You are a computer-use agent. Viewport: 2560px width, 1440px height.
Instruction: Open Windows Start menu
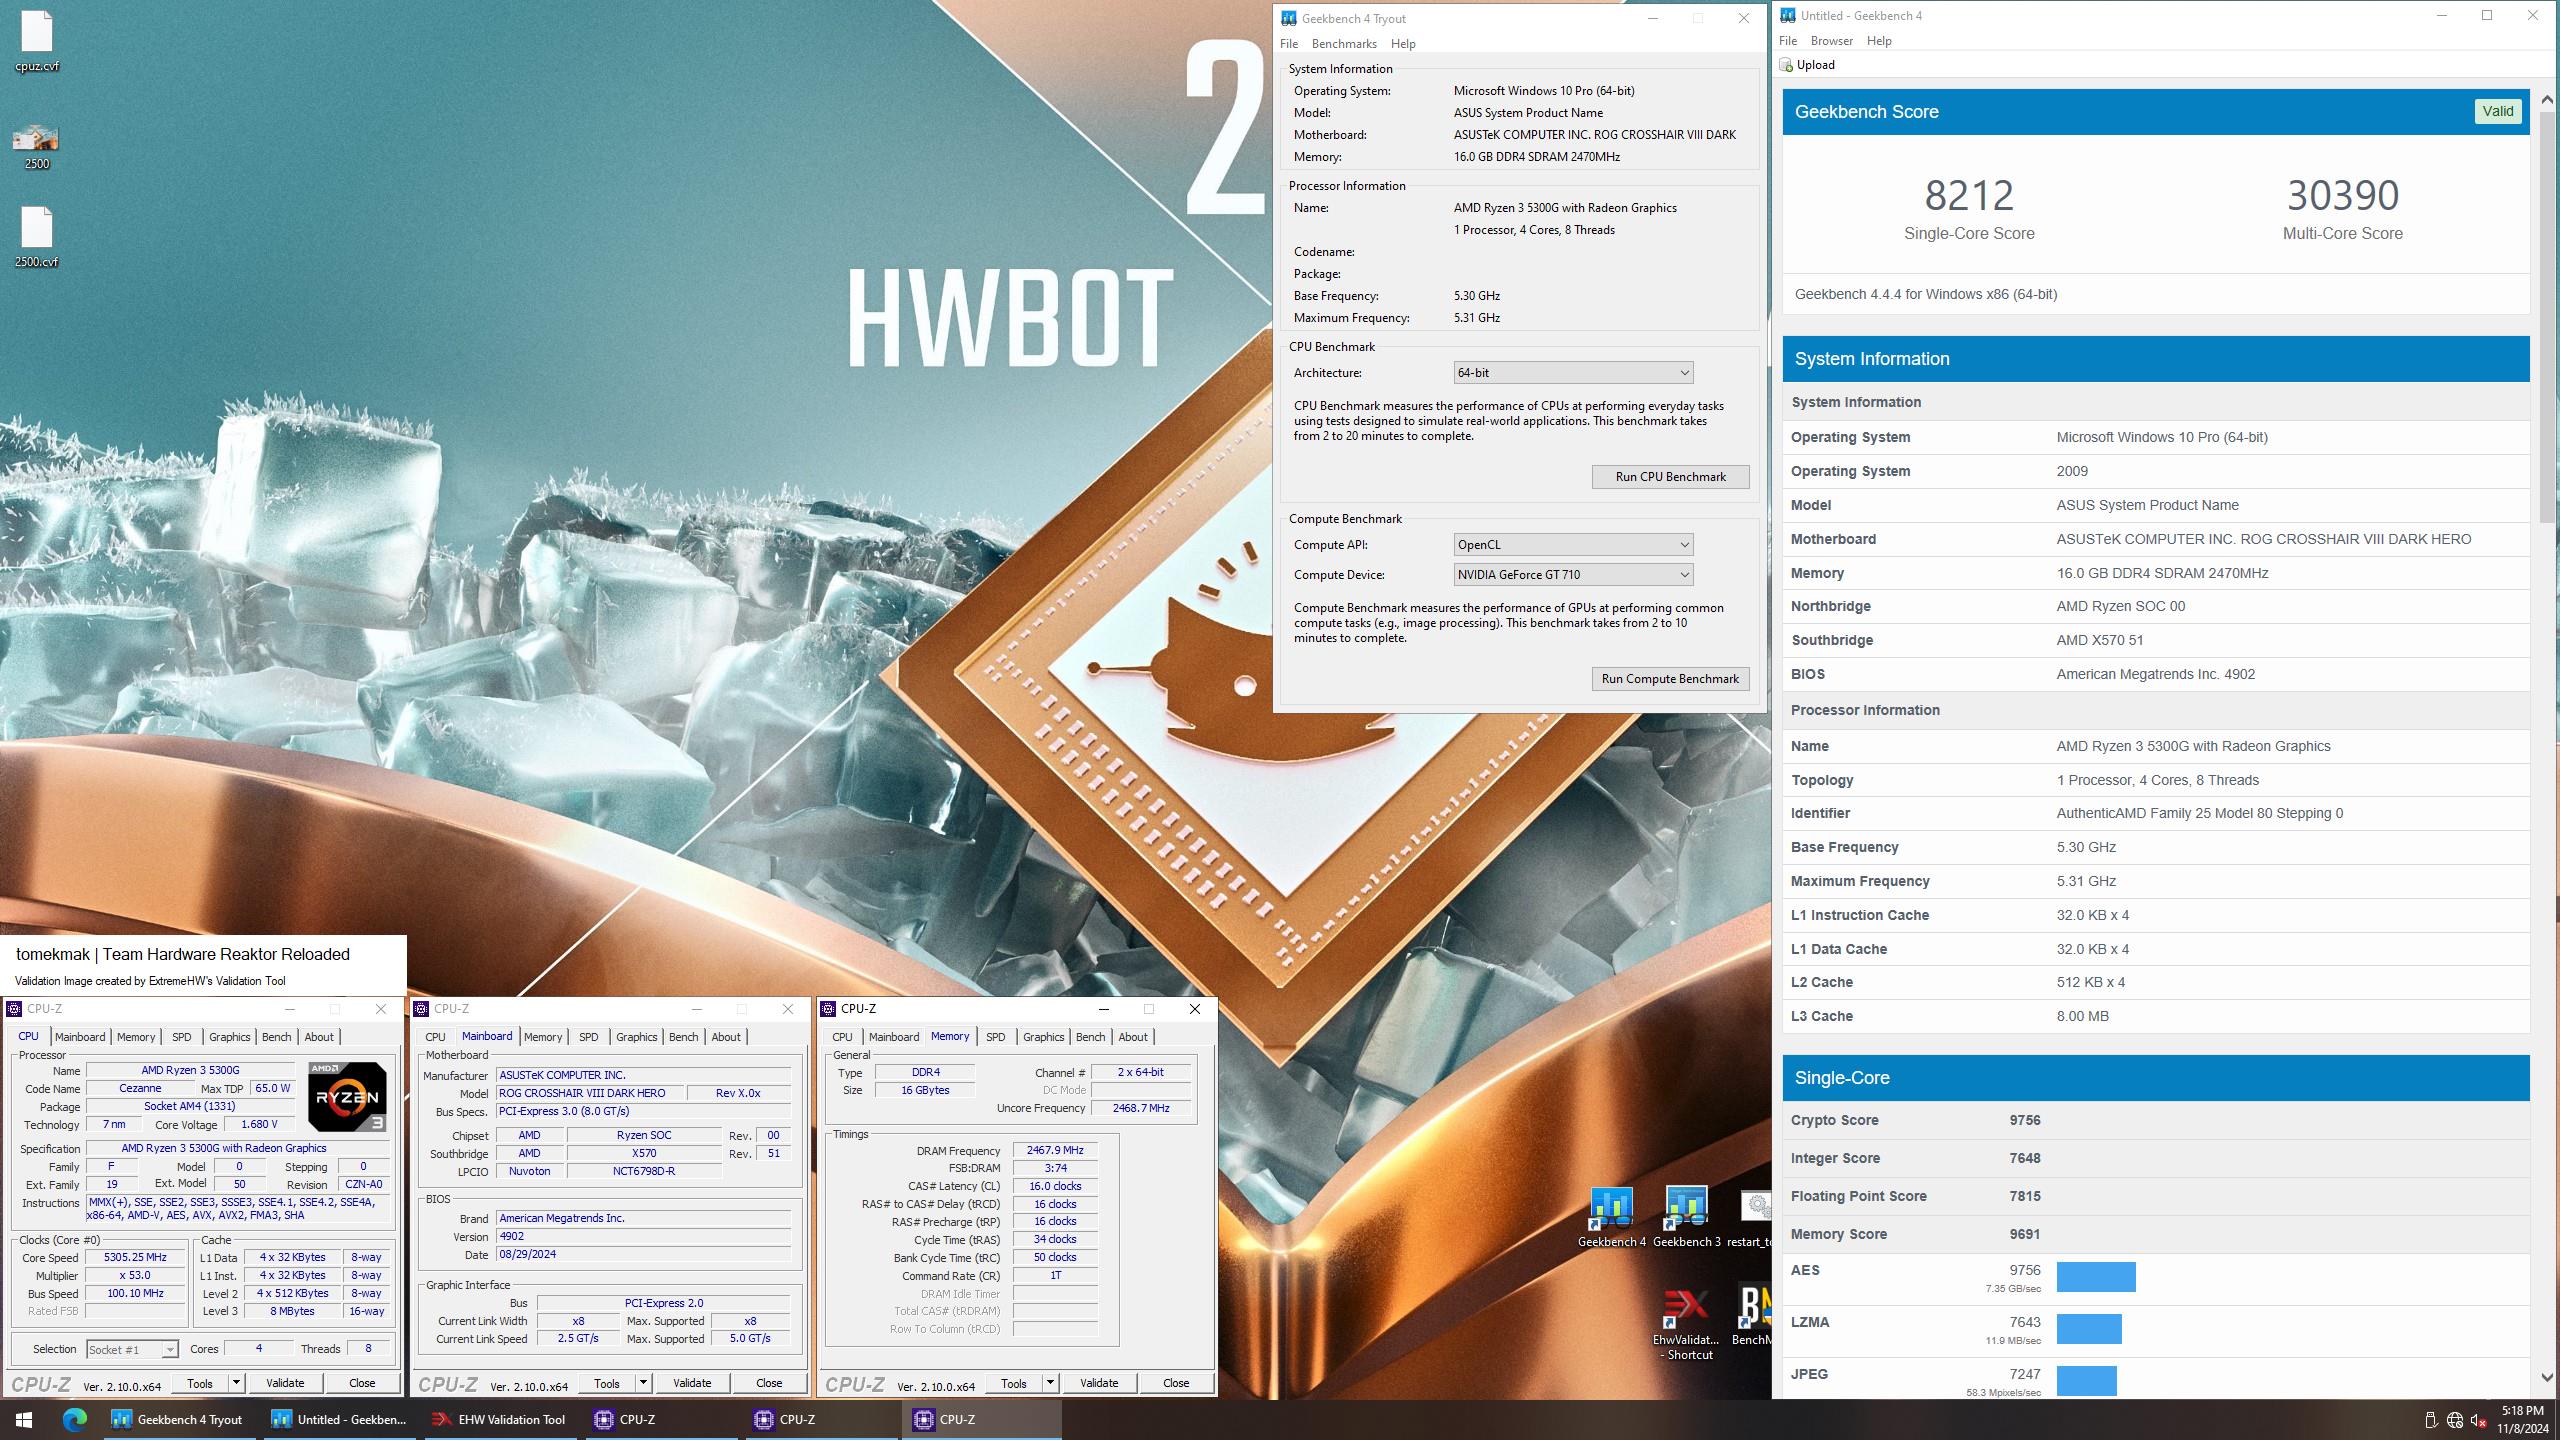pos(24,1419)
